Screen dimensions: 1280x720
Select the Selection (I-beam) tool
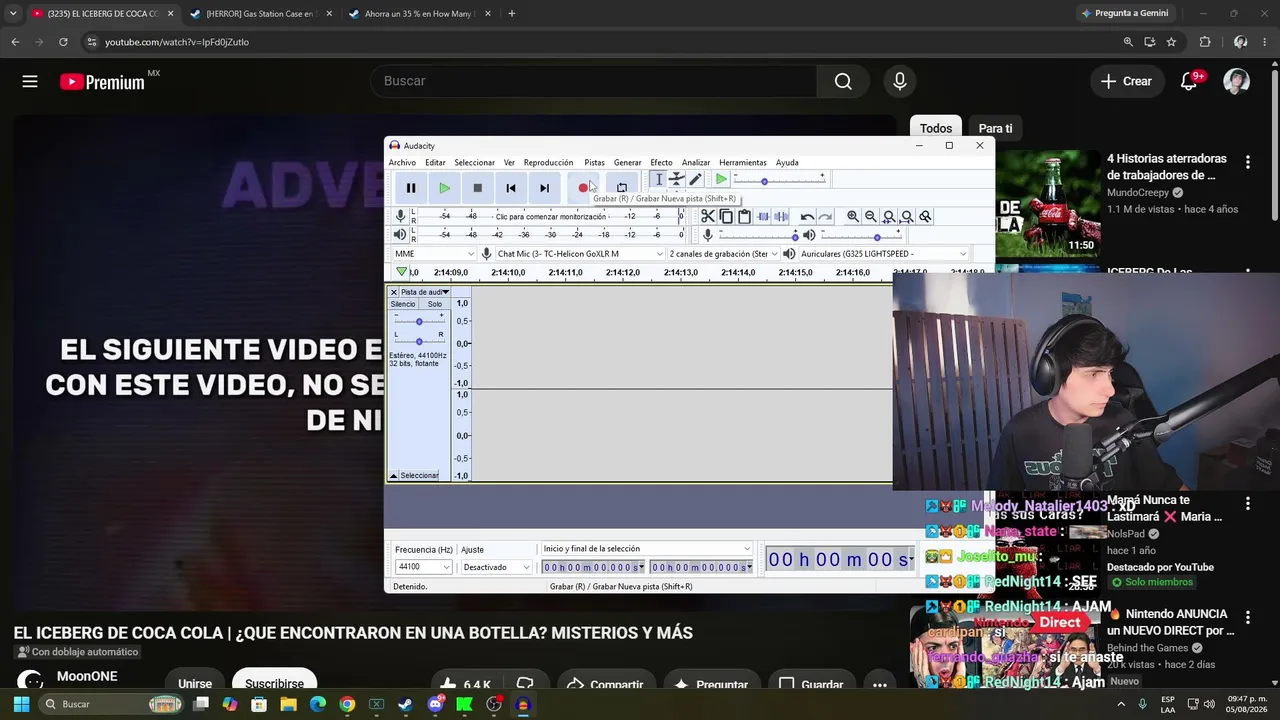(x=658, y=179)
